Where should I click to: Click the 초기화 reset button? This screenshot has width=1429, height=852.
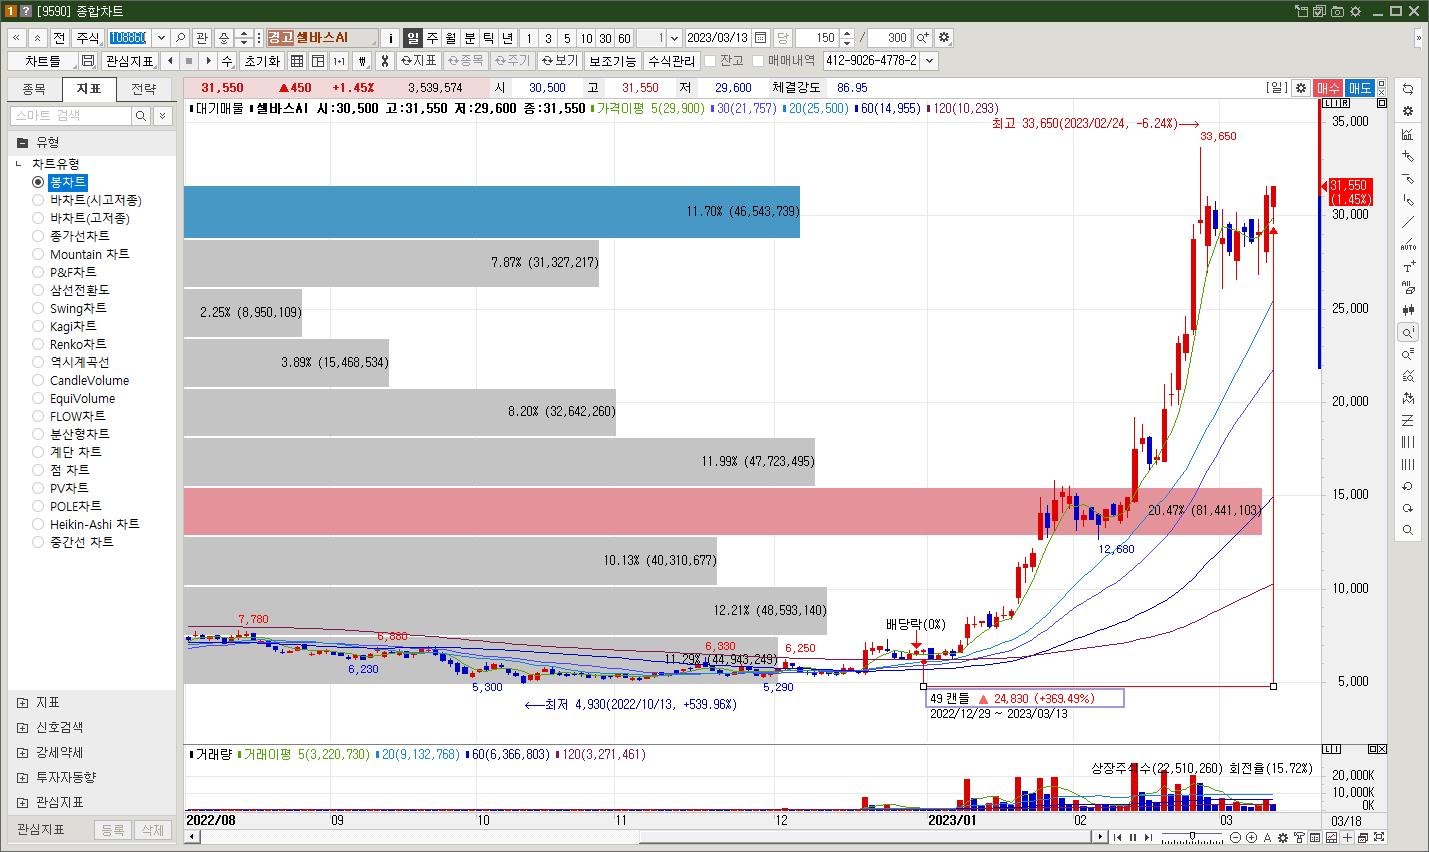(262, 61)
